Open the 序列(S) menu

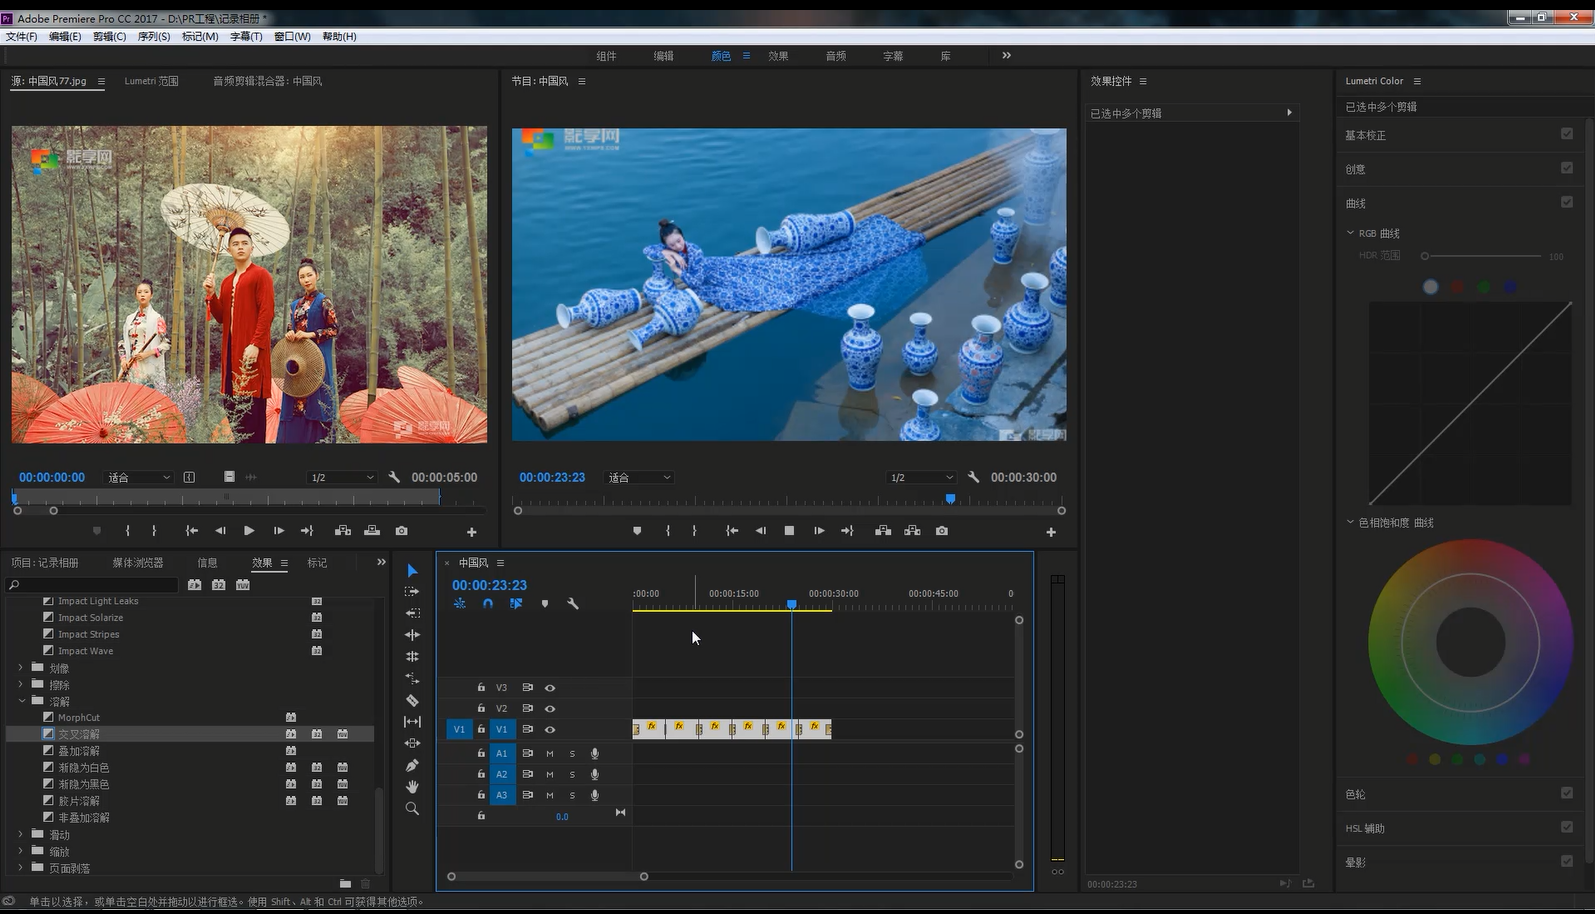[153, 36]
